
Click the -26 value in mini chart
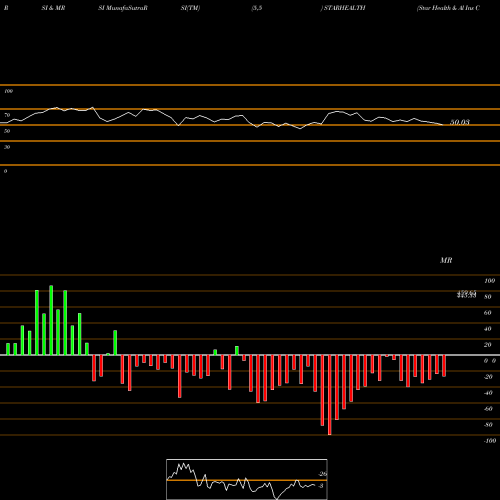322,474
